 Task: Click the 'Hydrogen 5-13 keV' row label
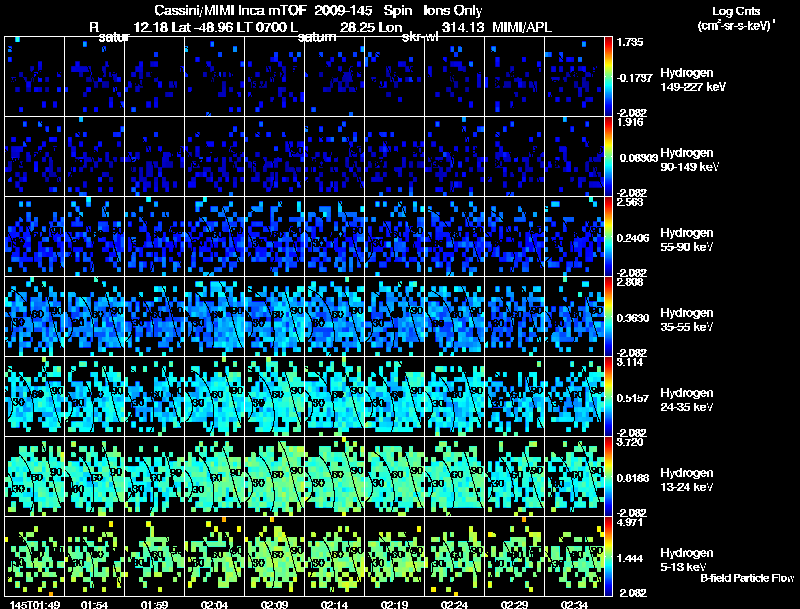pyautogui.click(x=687, y=560)
